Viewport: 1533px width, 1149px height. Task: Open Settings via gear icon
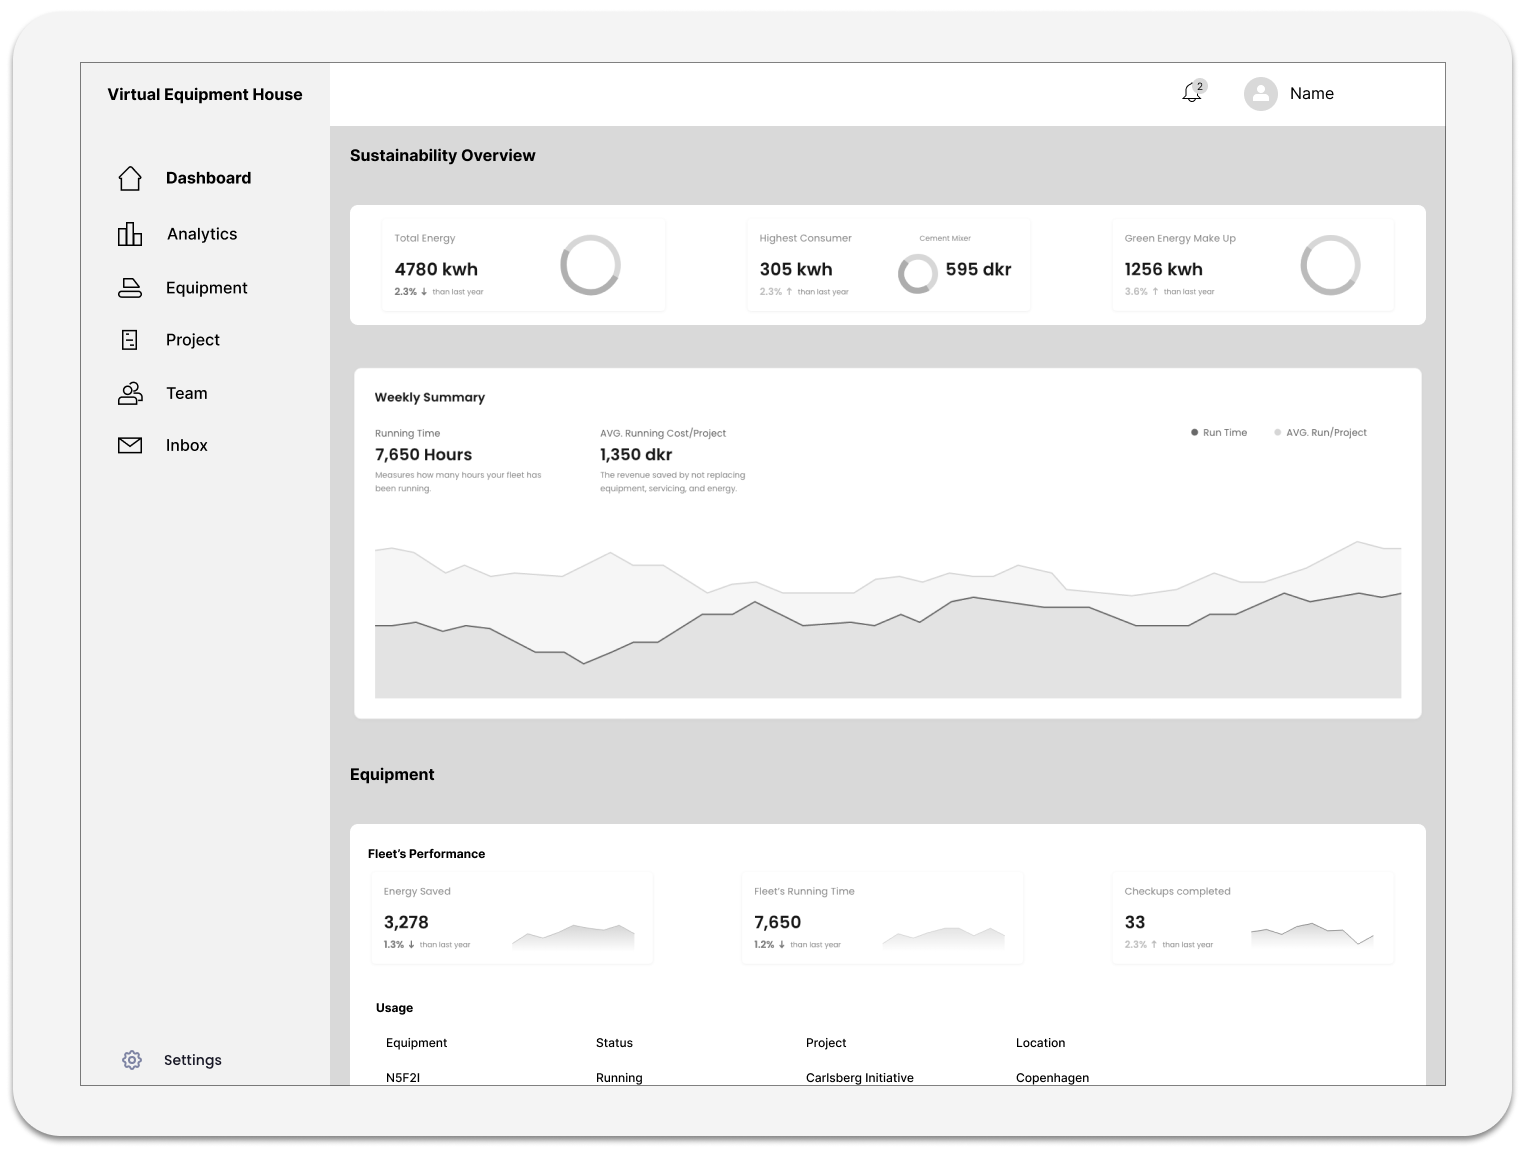(132, 1060)
